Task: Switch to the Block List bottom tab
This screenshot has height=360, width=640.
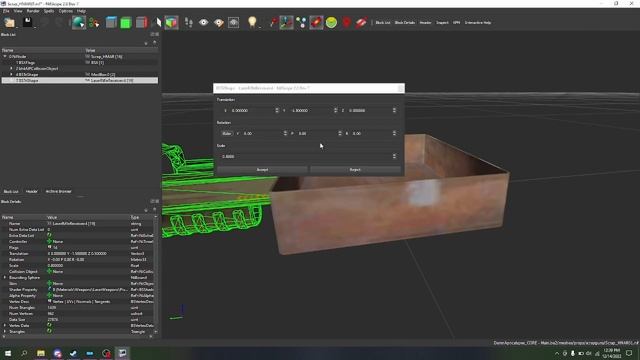Action: tap(11, 191)
